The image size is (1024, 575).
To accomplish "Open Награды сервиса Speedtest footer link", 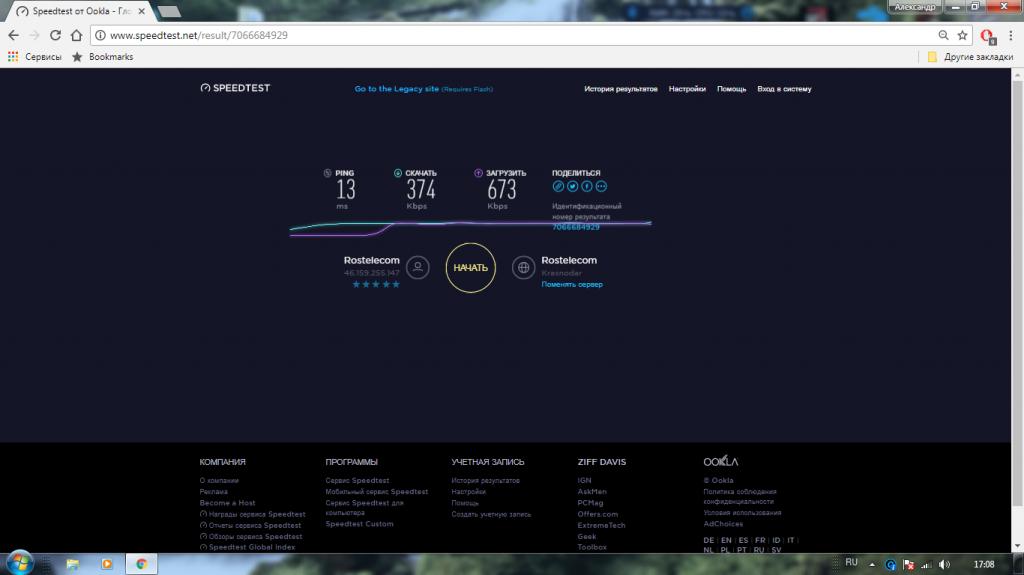I will click(253, 514).
